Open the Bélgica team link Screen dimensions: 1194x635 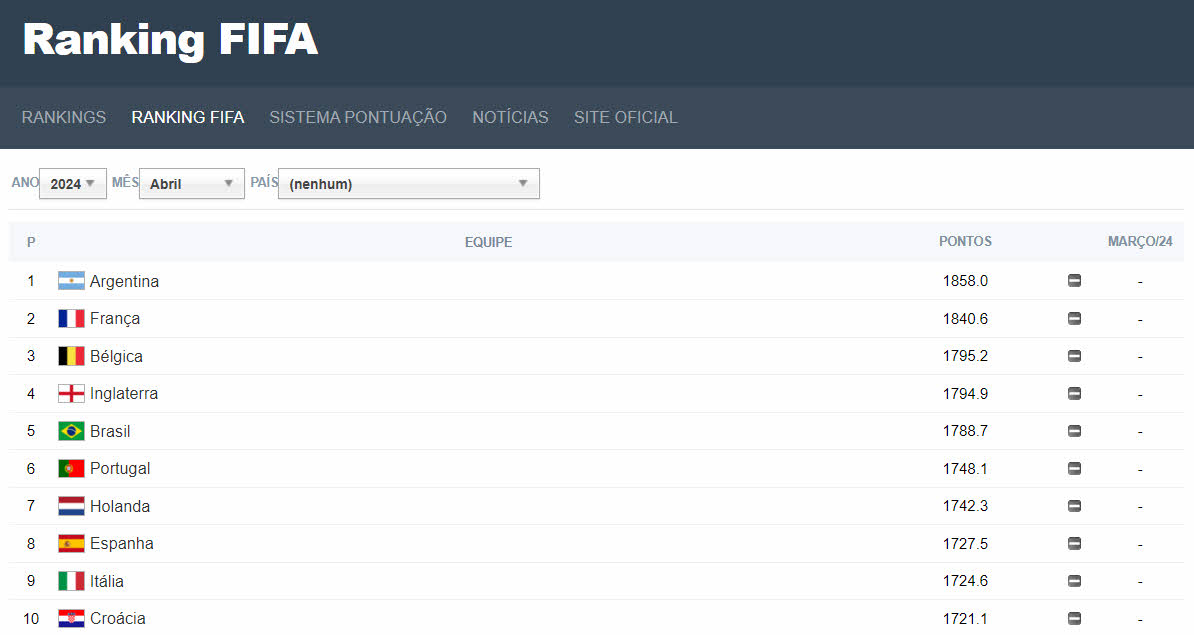(117, 356)
